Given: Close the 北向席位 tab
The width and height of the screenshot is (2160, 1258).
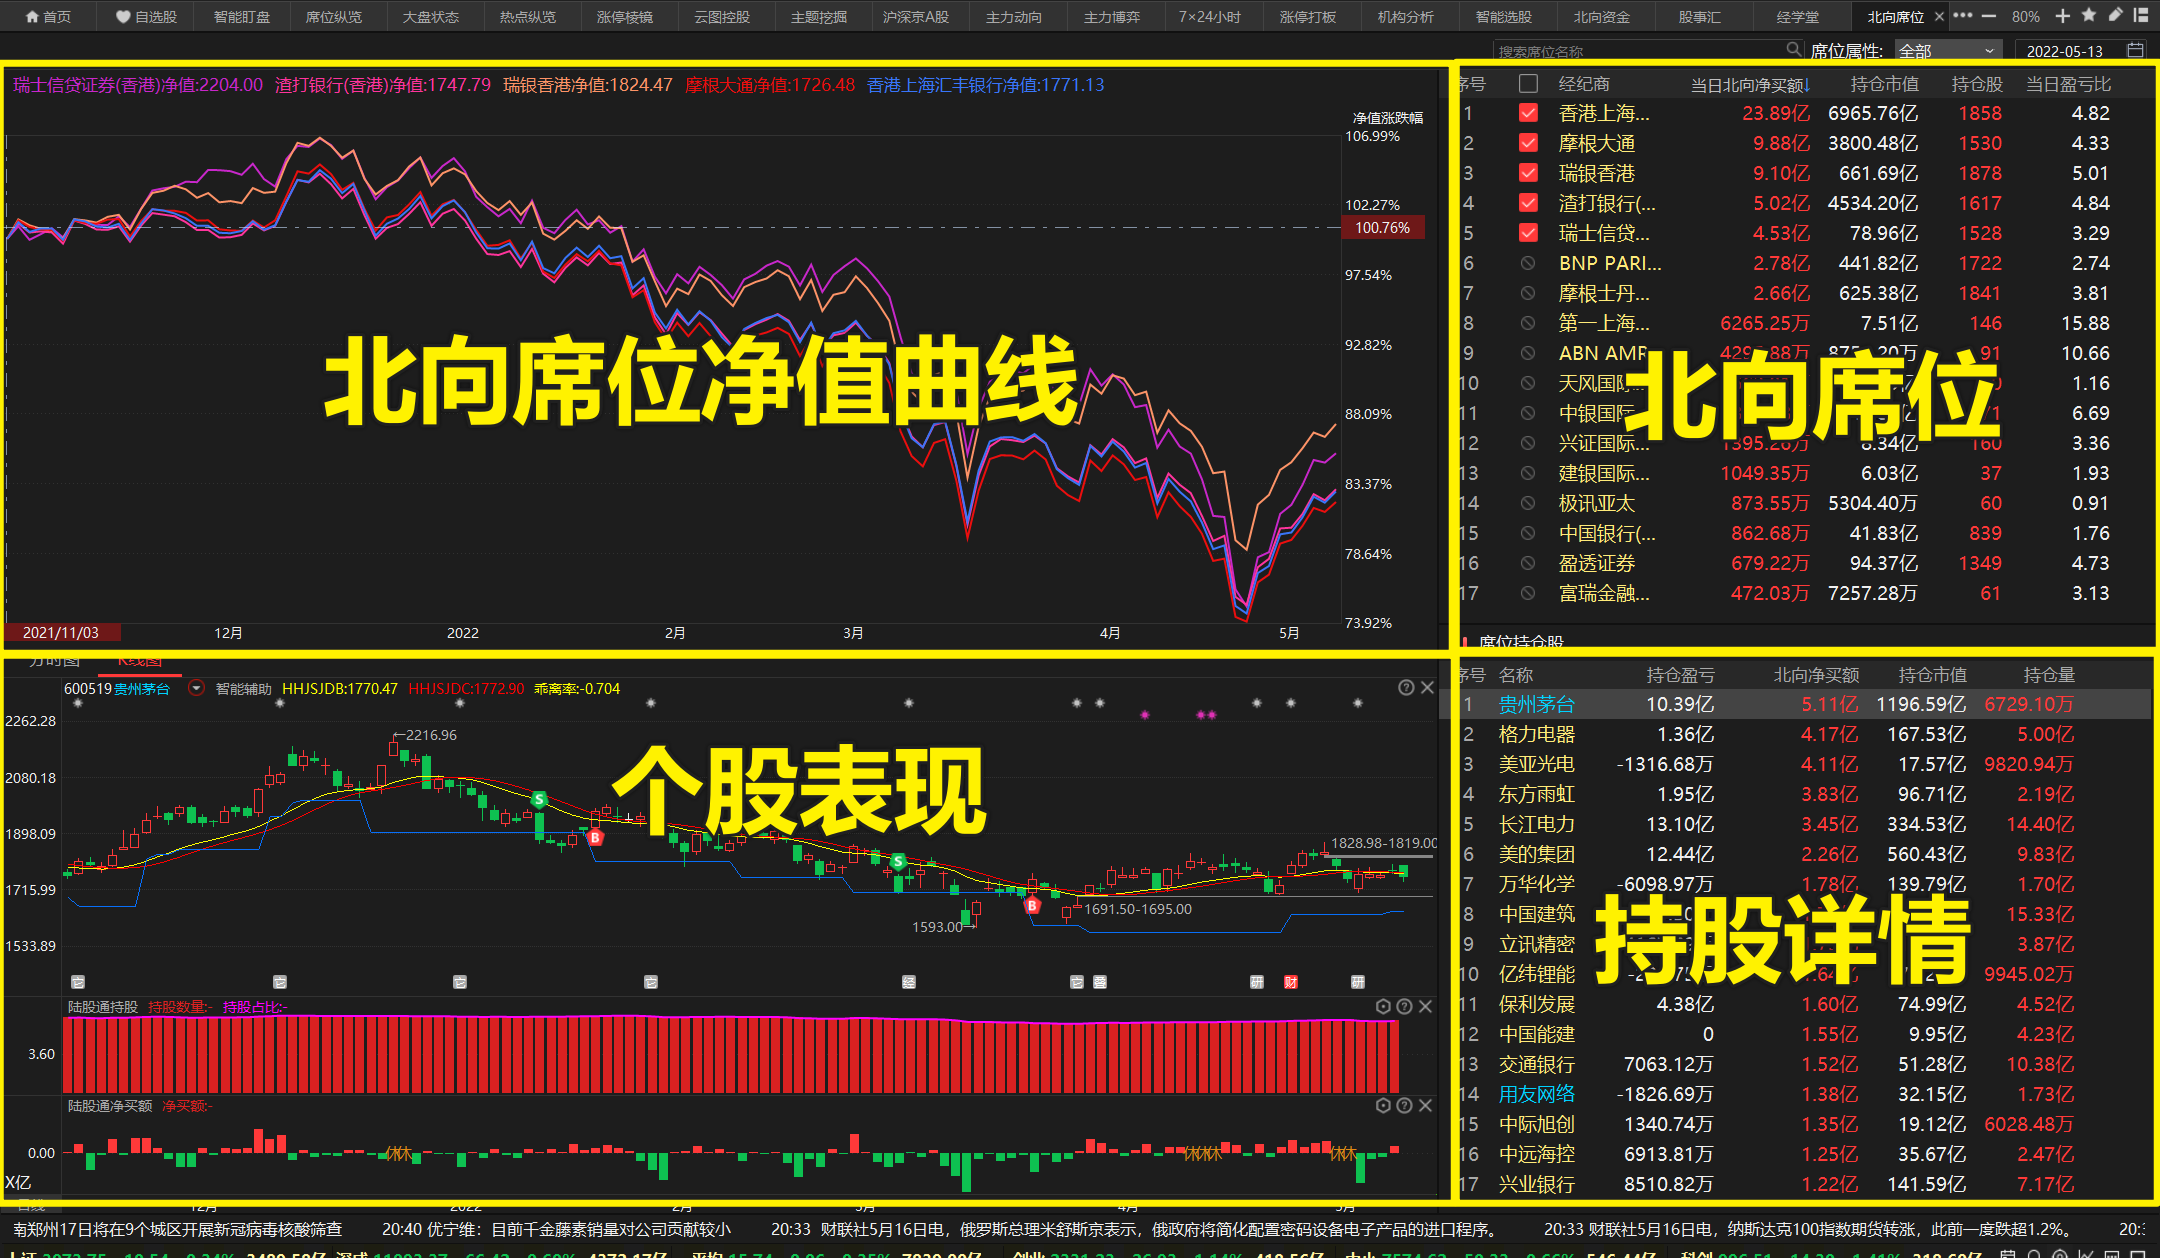Looking at the screenshot, I should tap(1939, 16).
